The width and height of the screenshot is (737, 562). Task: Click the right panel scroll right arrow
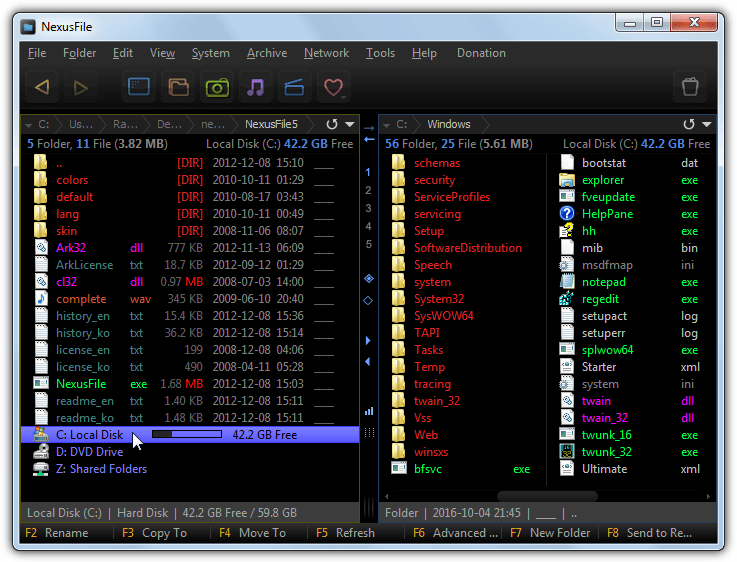coord(708,496)
